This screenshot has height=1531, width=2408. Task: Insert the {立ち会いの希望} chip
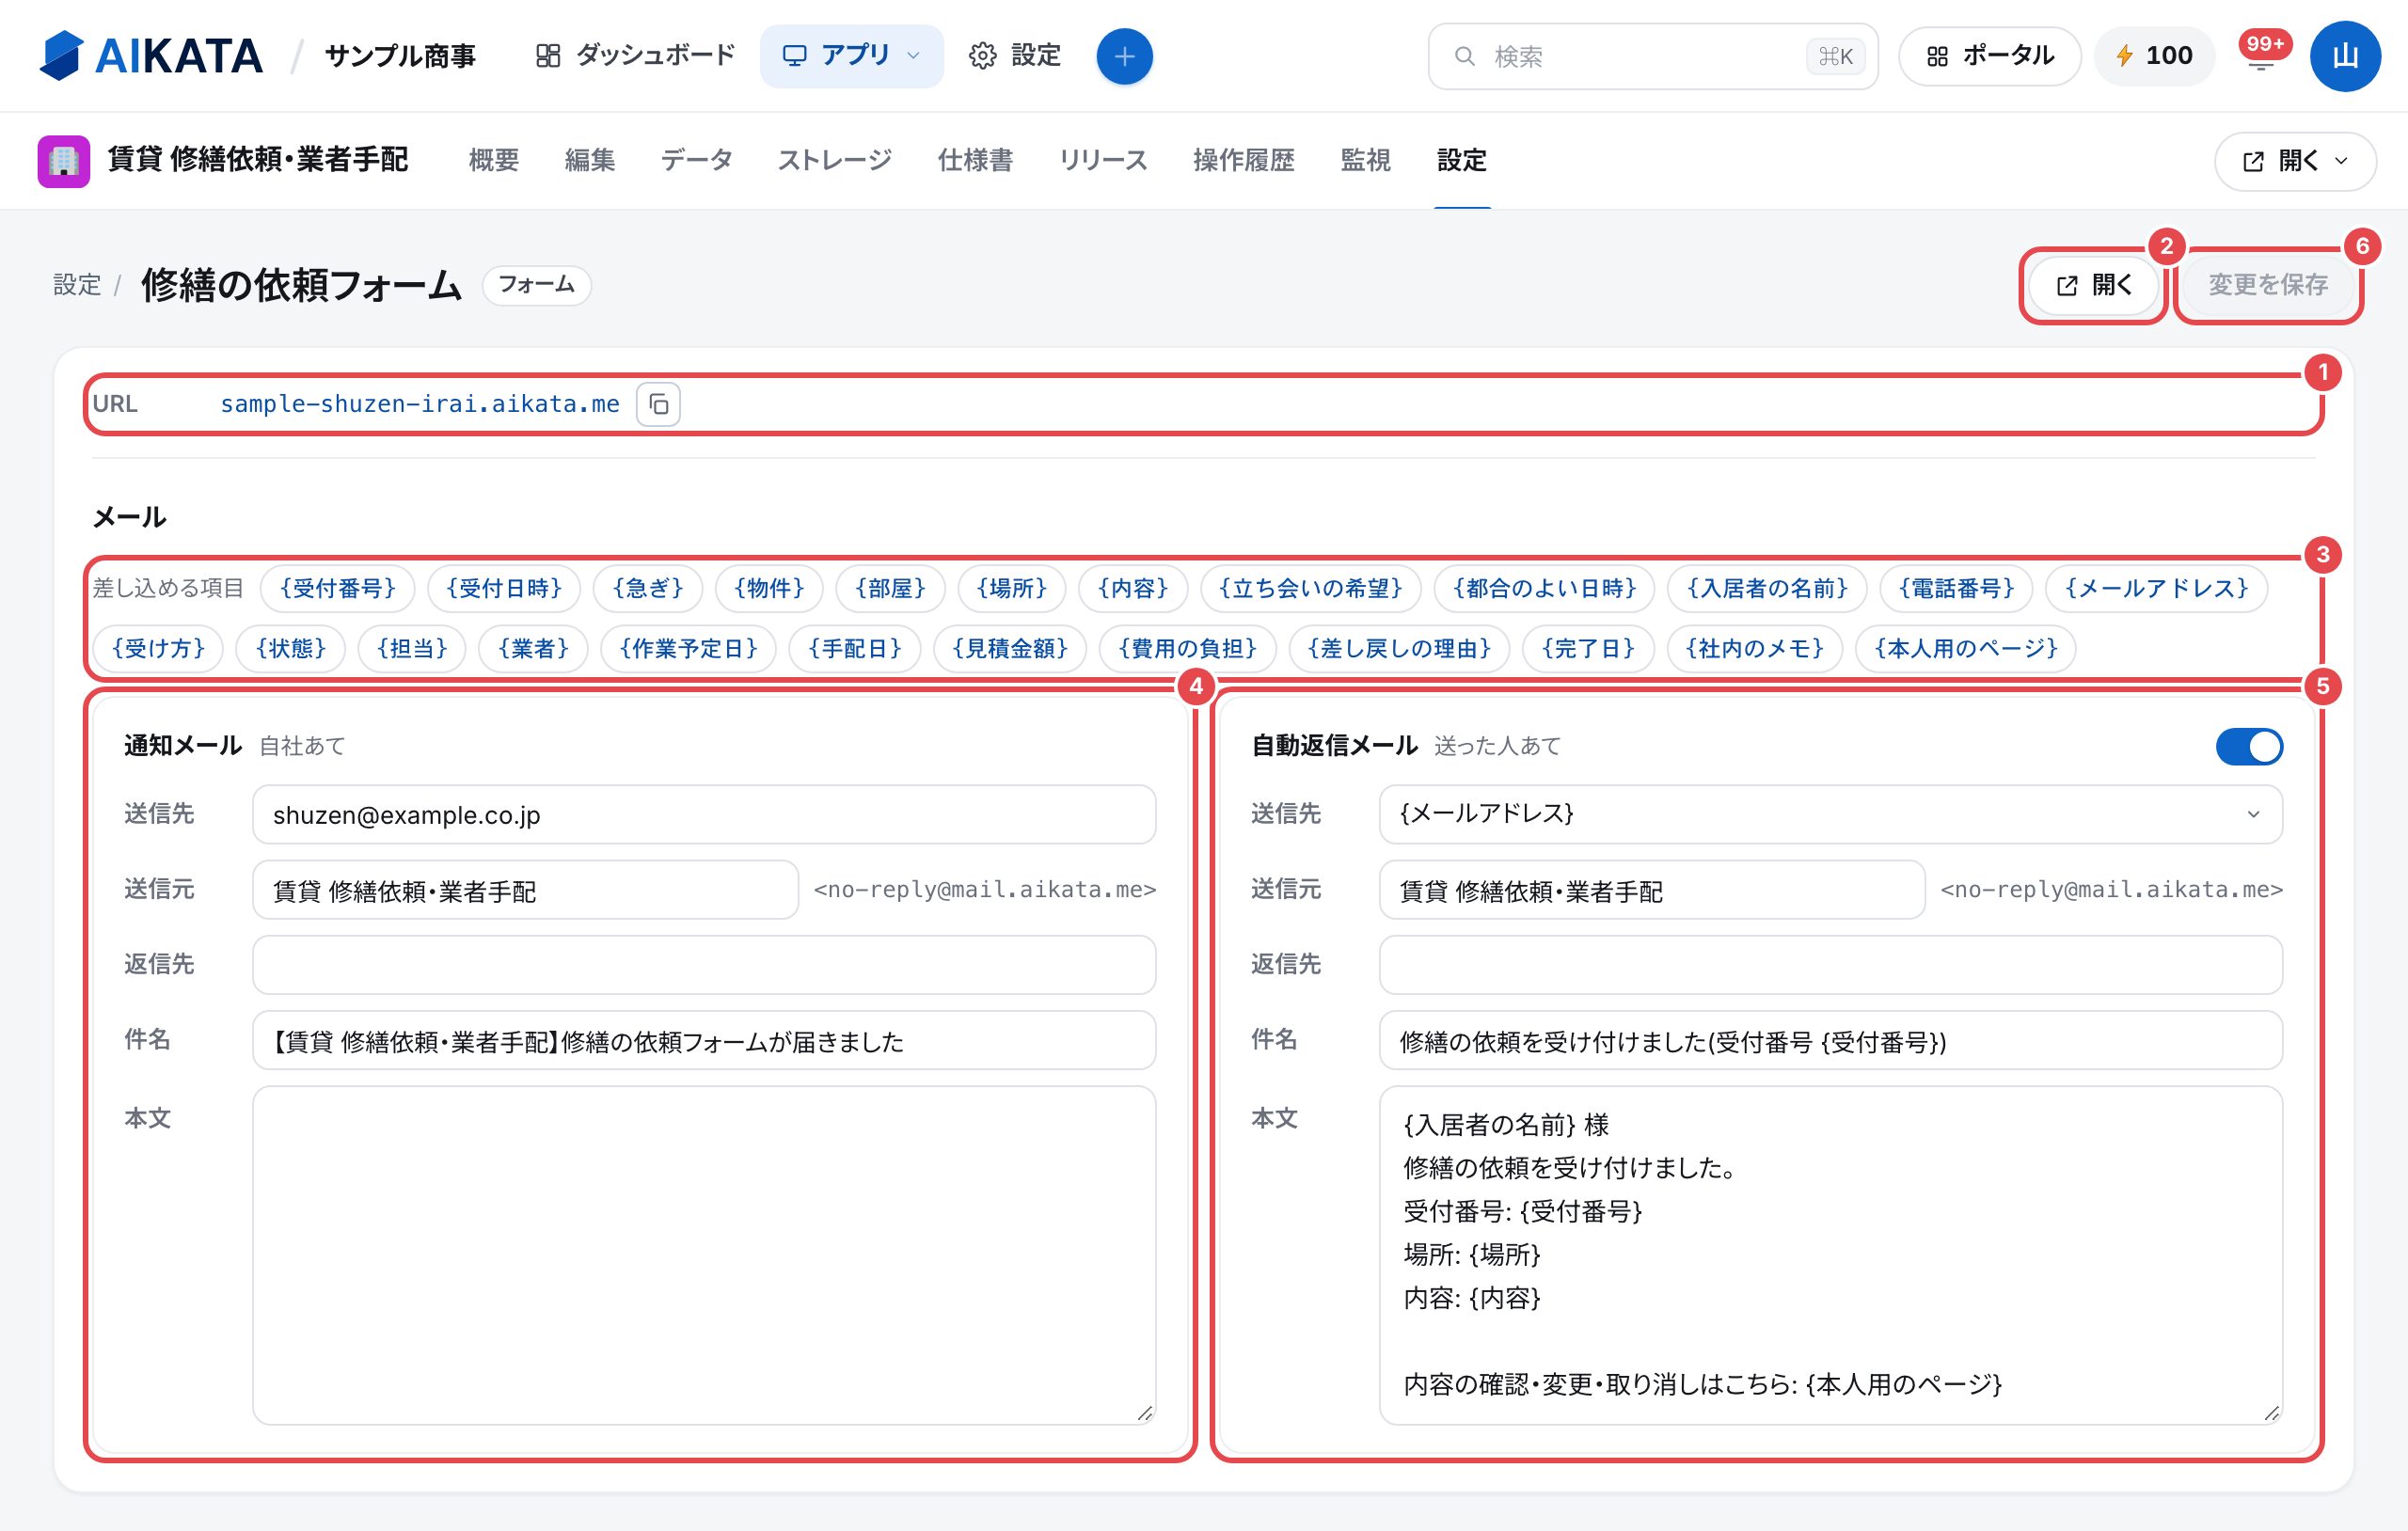pyautogui.click(x=1310, y=588)
